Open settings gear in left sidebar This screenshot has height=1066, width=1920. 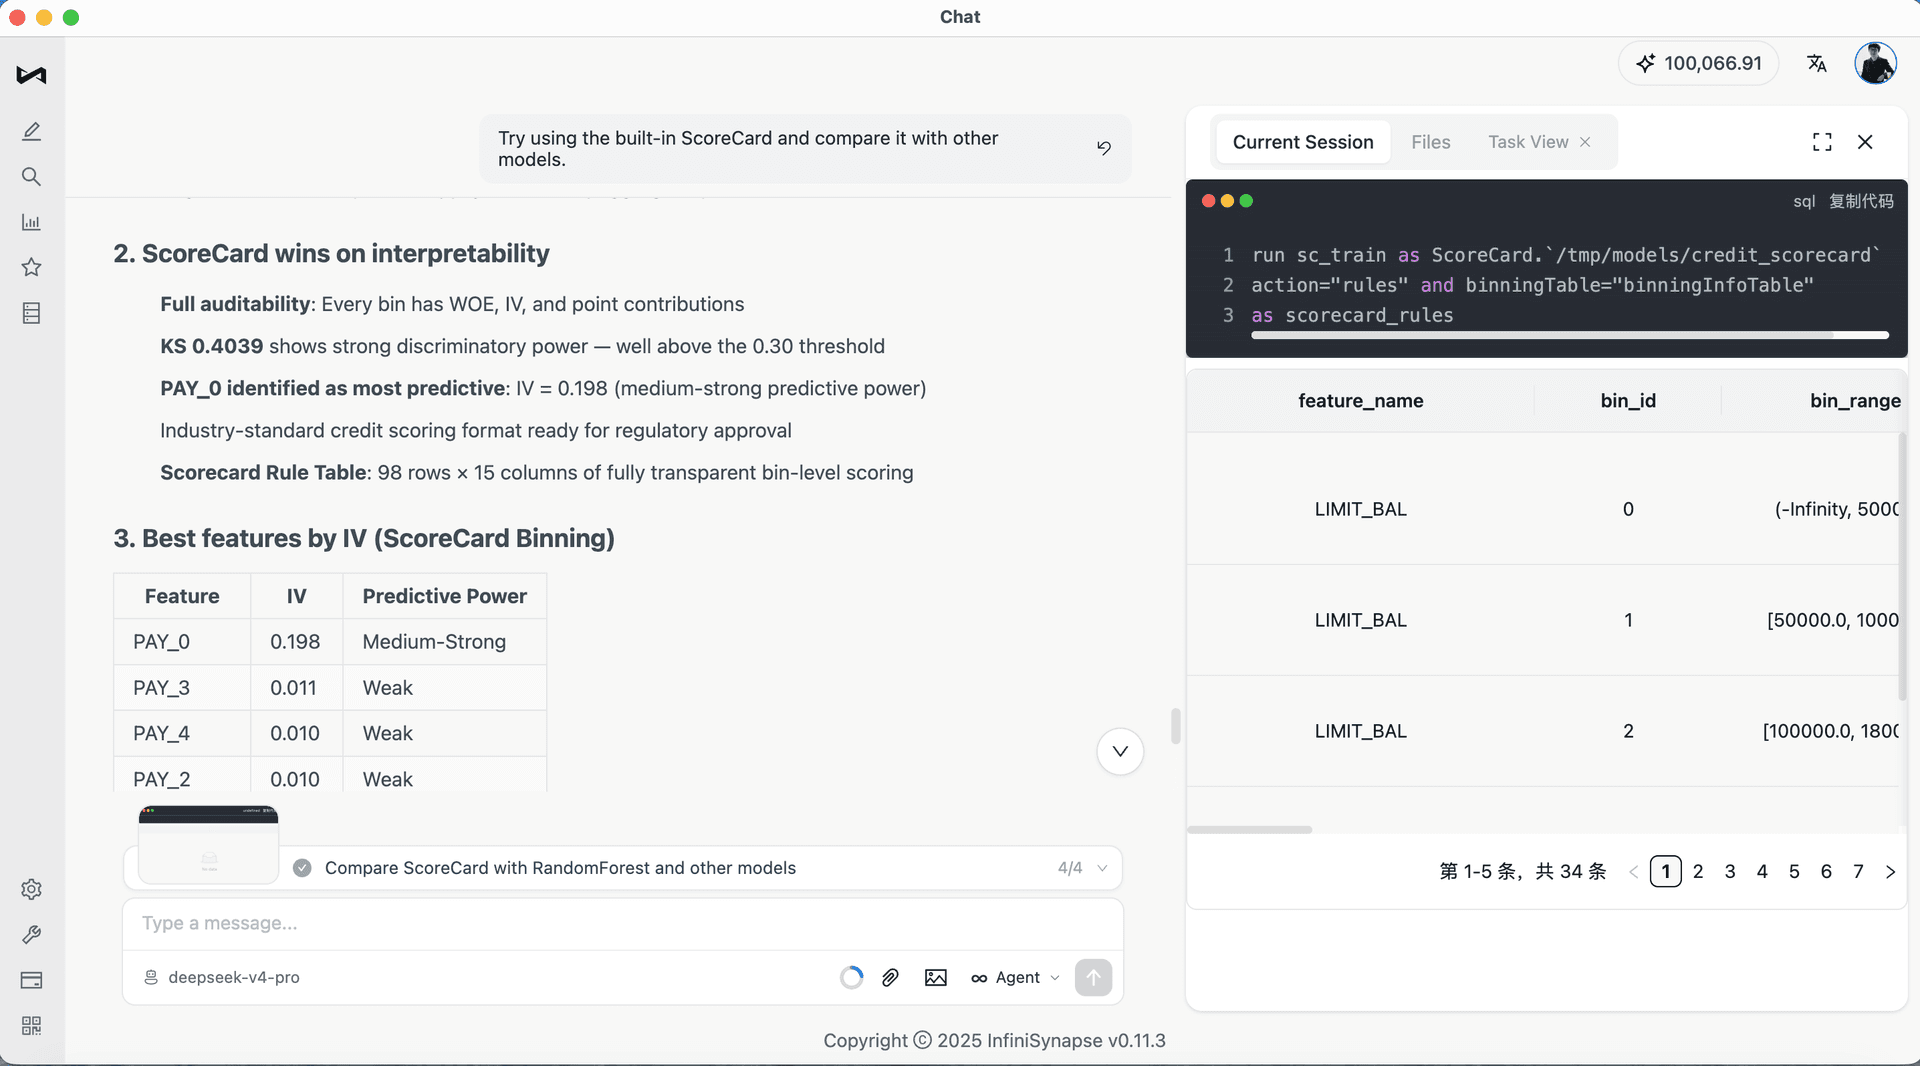[31, 889]
